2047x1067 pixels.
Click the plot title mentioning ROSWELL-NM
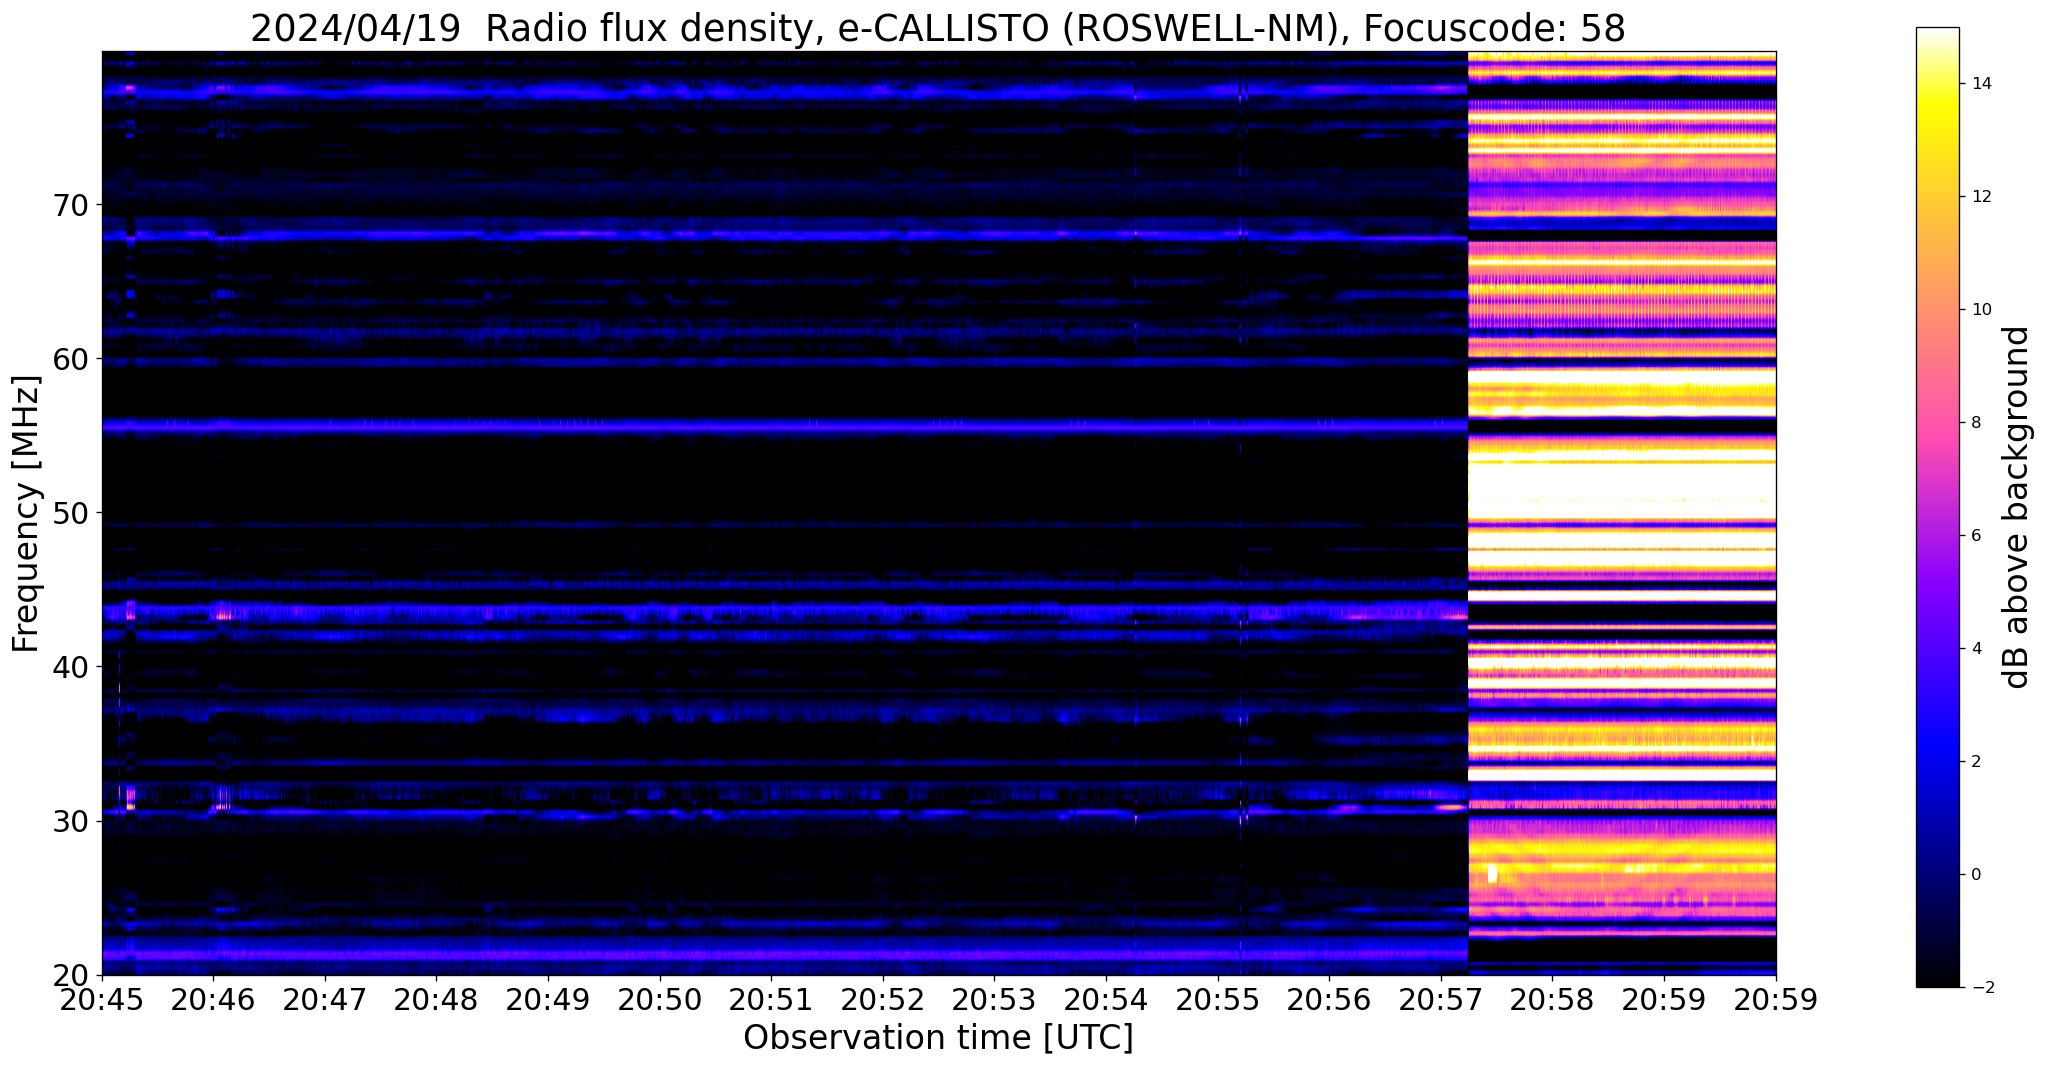pyautogui.click(x=938, y=28)
